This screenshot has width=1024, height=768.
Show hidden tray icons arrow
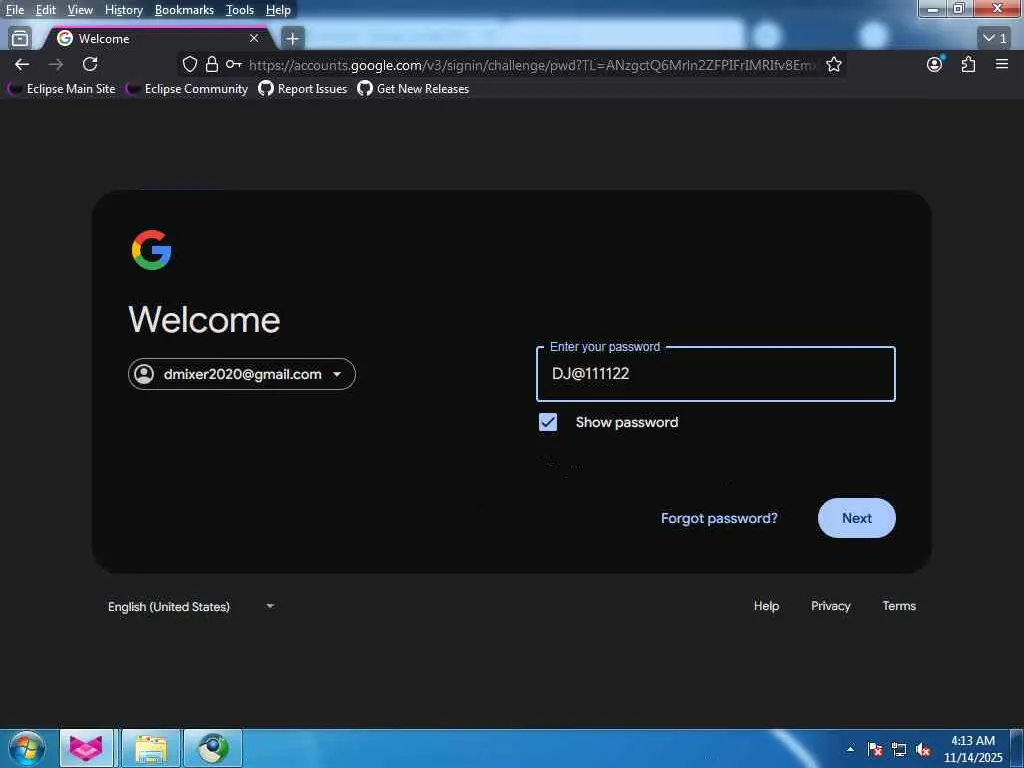(x=850, y=749)
